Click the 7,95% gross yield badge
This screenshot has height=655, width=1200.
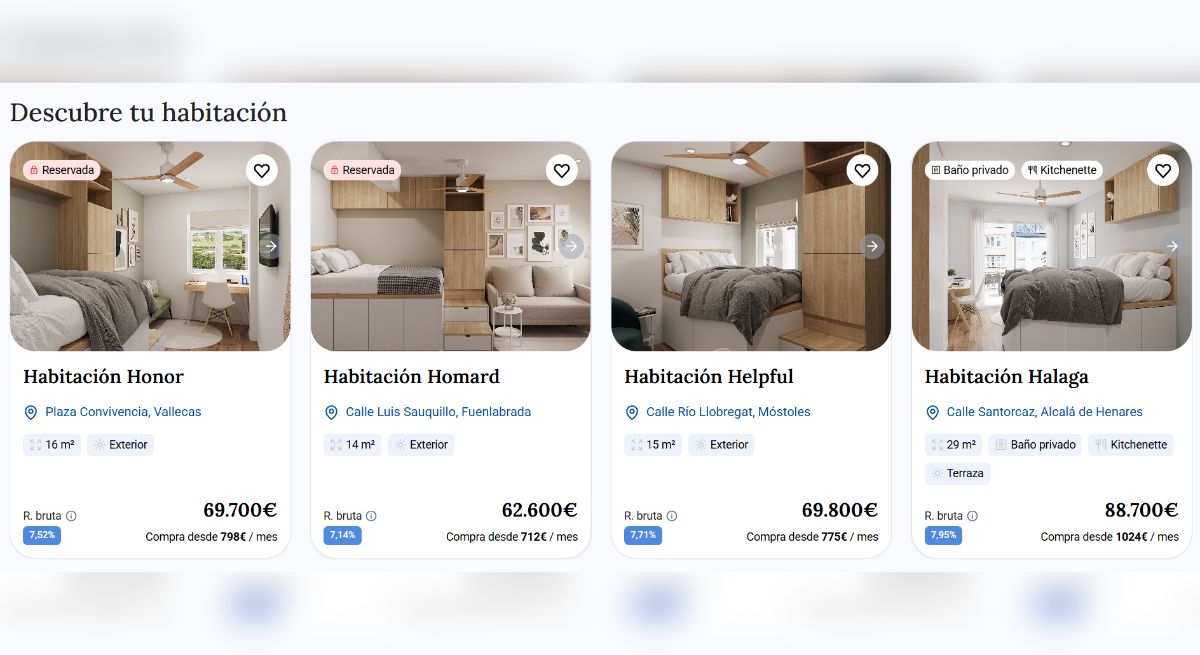coord(943,535)
